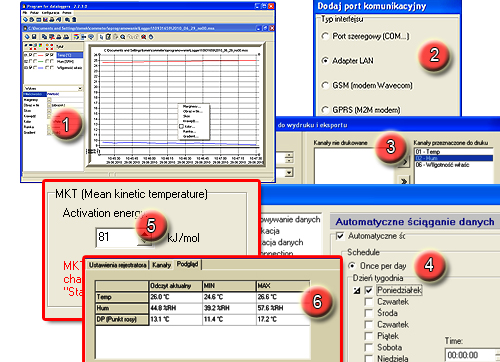Screen dimensions: 500x362
Task: Select 02 - Hum in channels to print
Action: 454,158
